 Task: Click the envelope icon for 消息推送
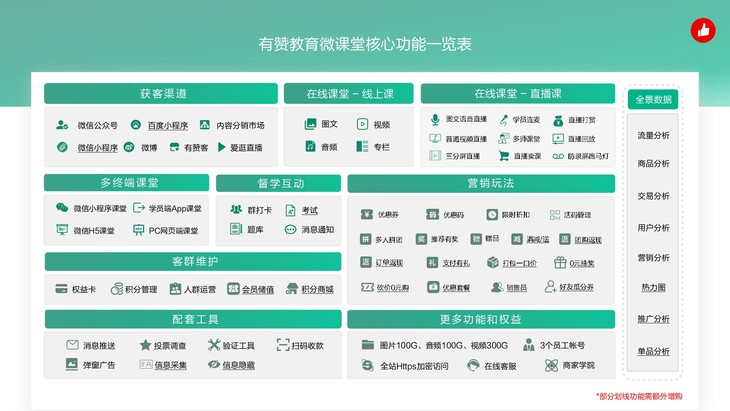point(72,345)
